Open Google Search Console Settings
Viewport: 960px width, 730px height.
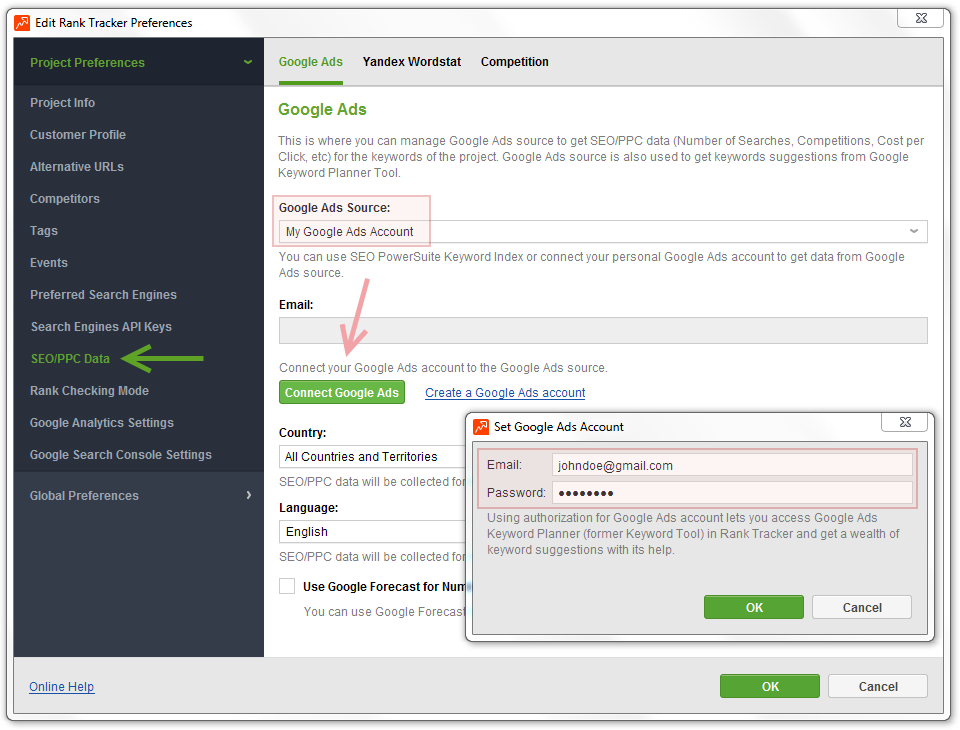tap(121, 454)
